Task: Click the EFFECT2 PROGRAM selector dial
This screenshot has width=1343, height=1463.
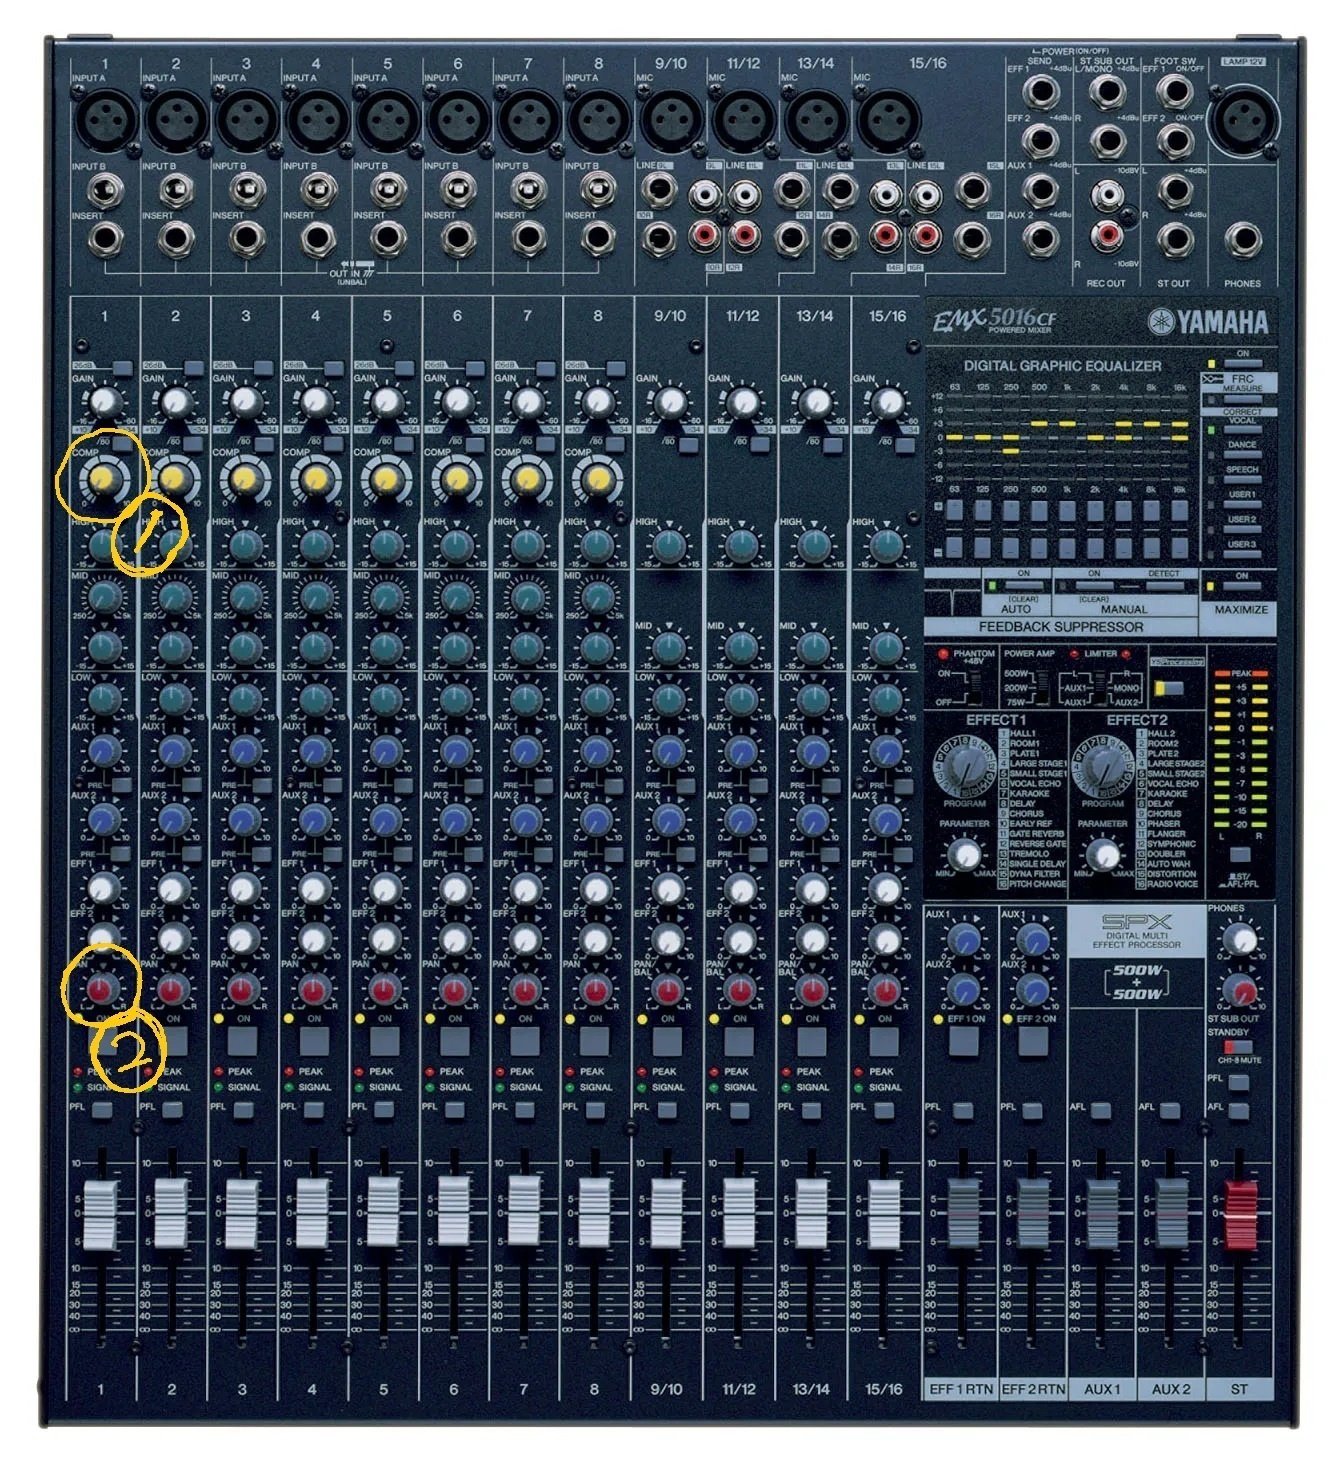Action: 1103,767
